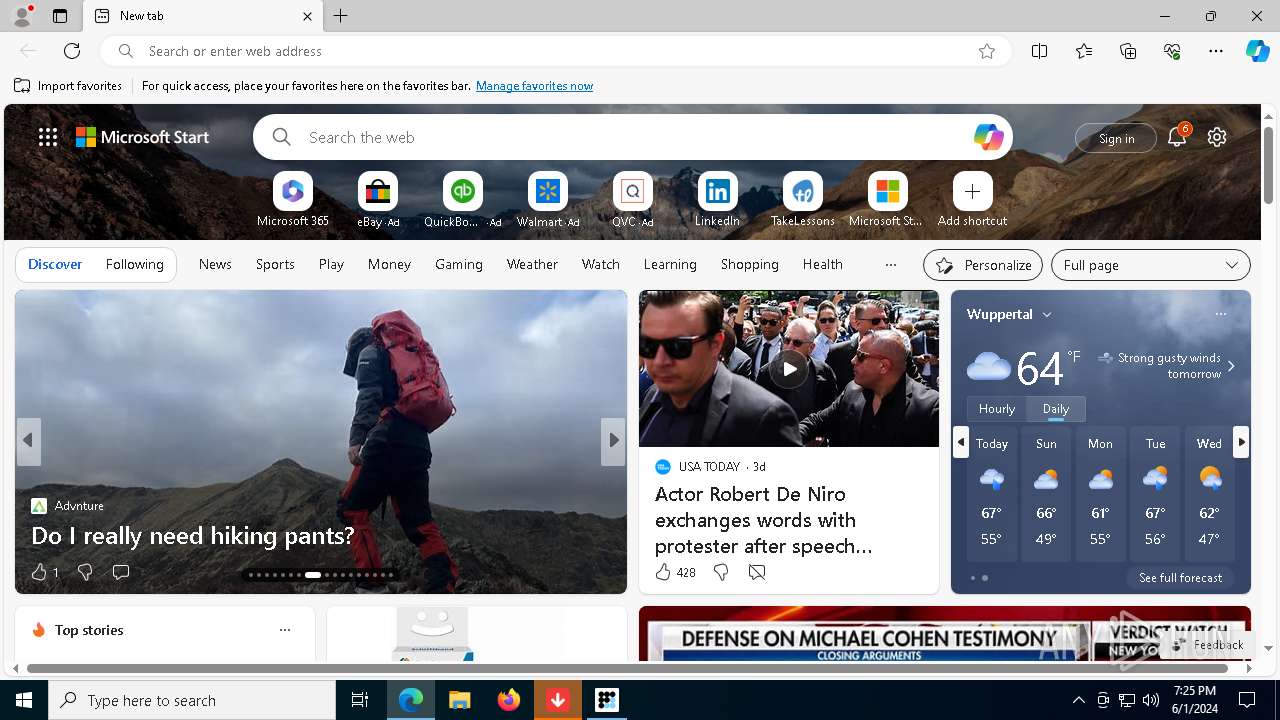Open Edge profile icon

coord(22,16)
